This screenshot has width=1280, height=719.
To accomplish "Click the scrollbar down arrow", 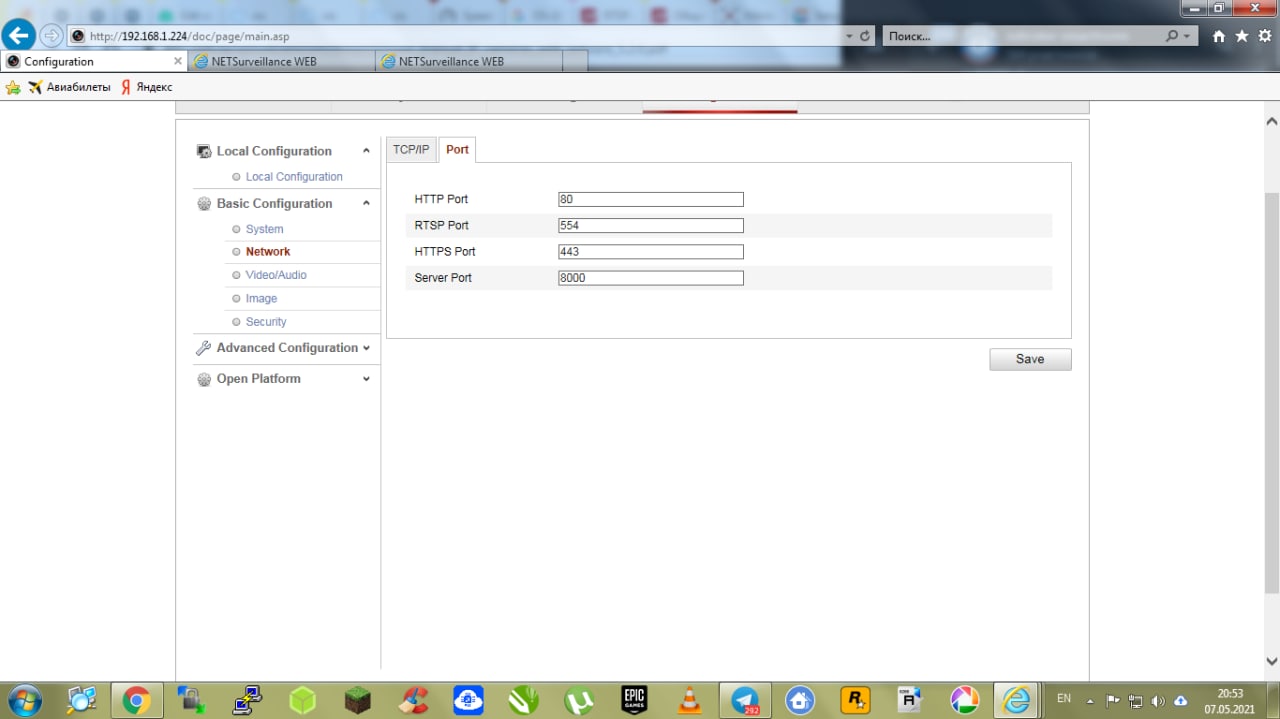I will (1272, 661).
